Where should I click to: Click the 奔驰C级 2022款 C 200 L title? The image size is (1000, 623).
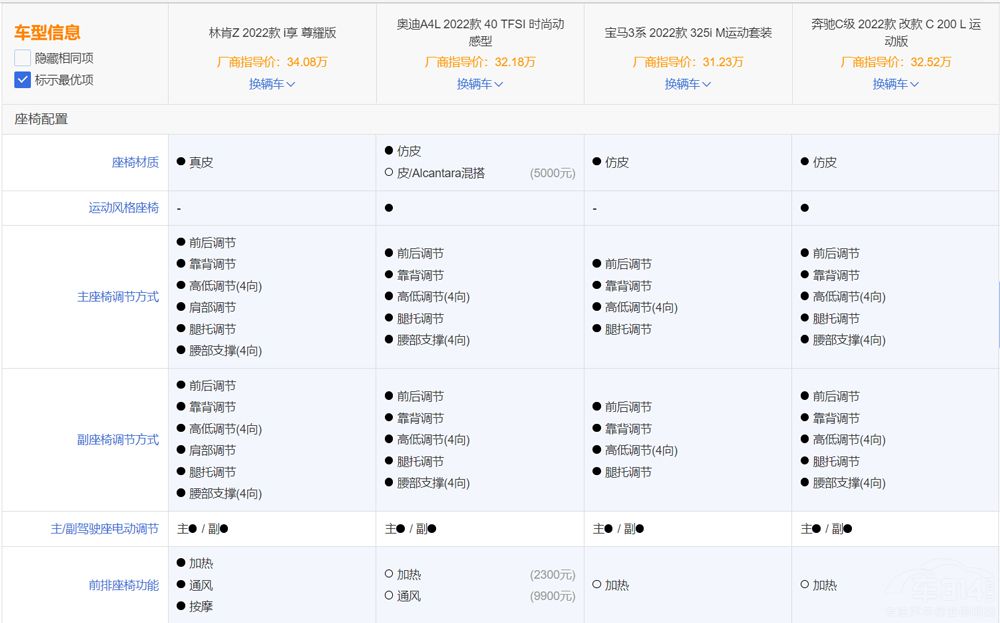[x=896, y=33]
